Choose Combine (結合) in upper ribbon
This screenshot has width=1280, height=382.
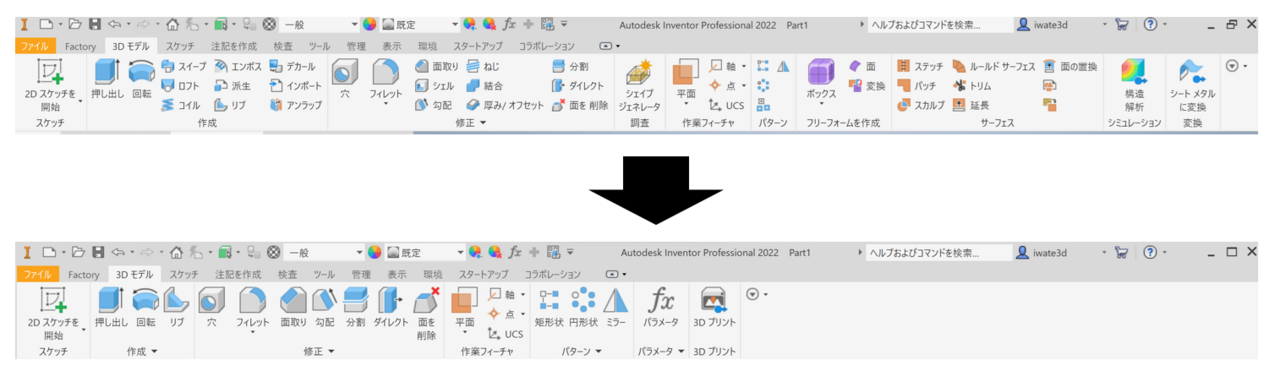[x=484, y=86]
